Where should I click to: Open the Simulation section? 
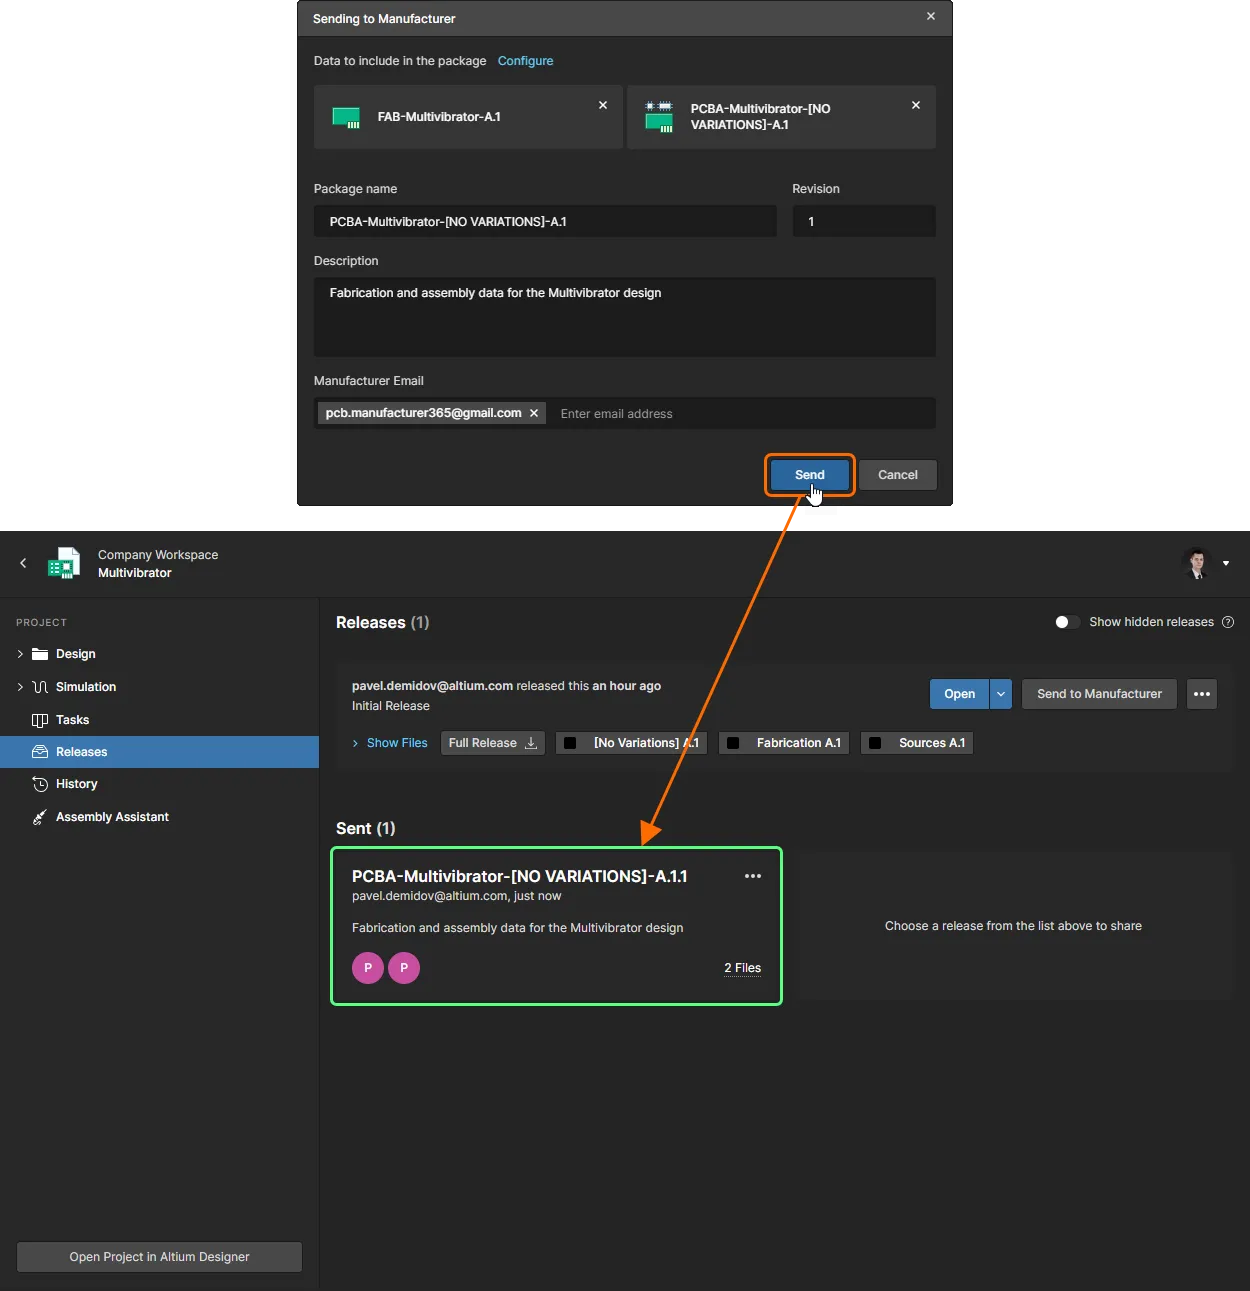pos(86,687)
